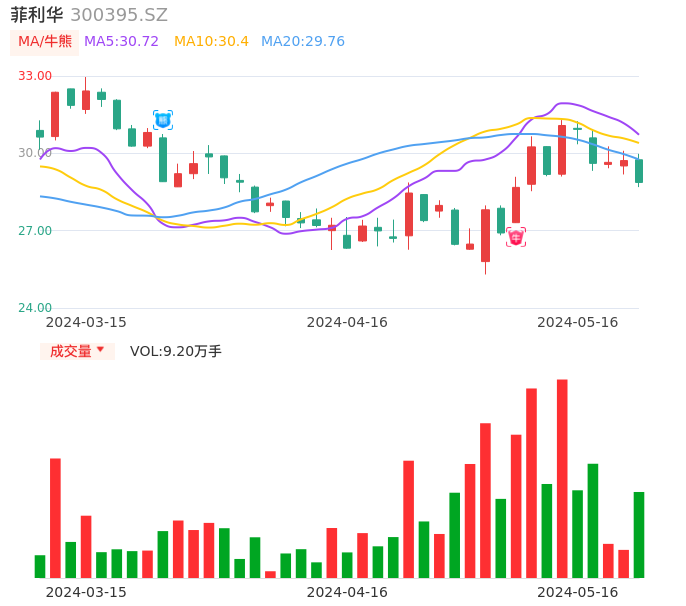Click the tallest red volume bar
Viewport: 686px width, 606px height.
(x=562, y=478)
